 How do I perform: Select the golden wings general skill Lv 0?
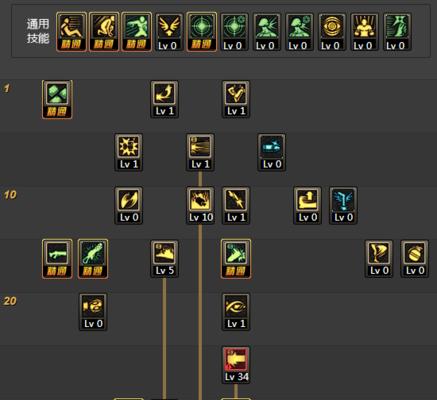pyautogui.click(x=169, y=32)
